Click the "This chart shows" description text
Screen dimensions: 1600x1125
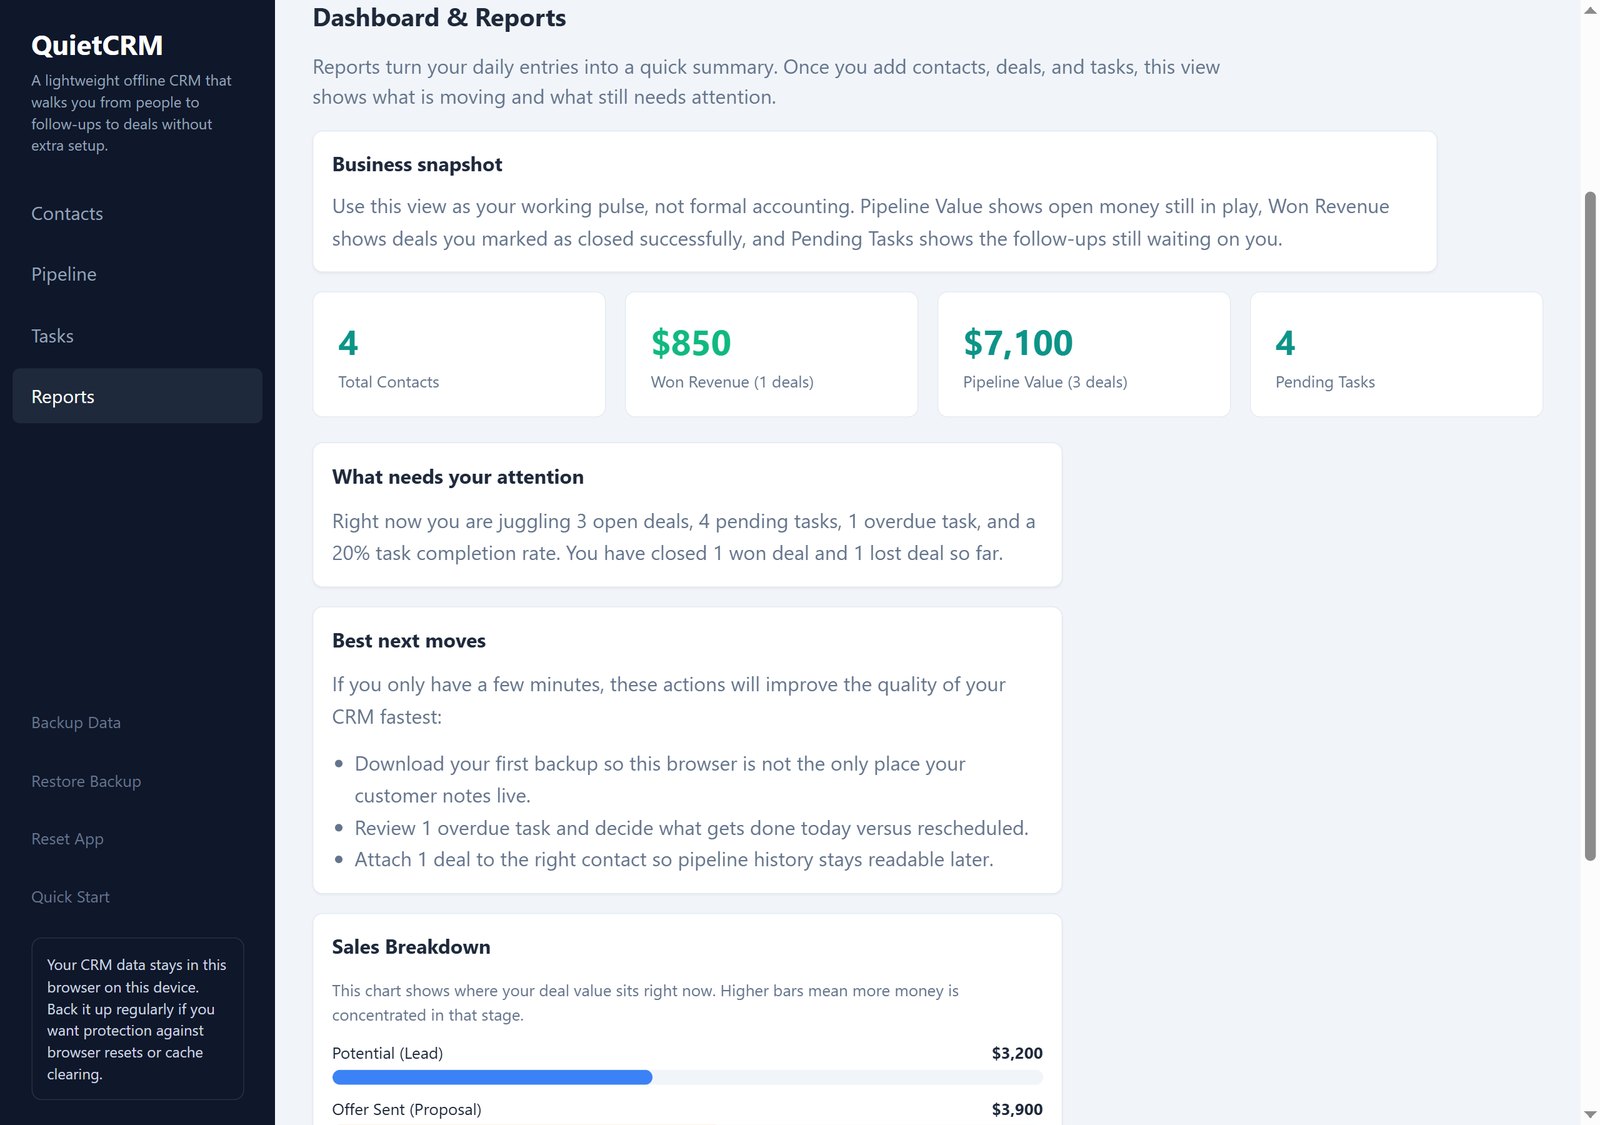click(645, 1003)
